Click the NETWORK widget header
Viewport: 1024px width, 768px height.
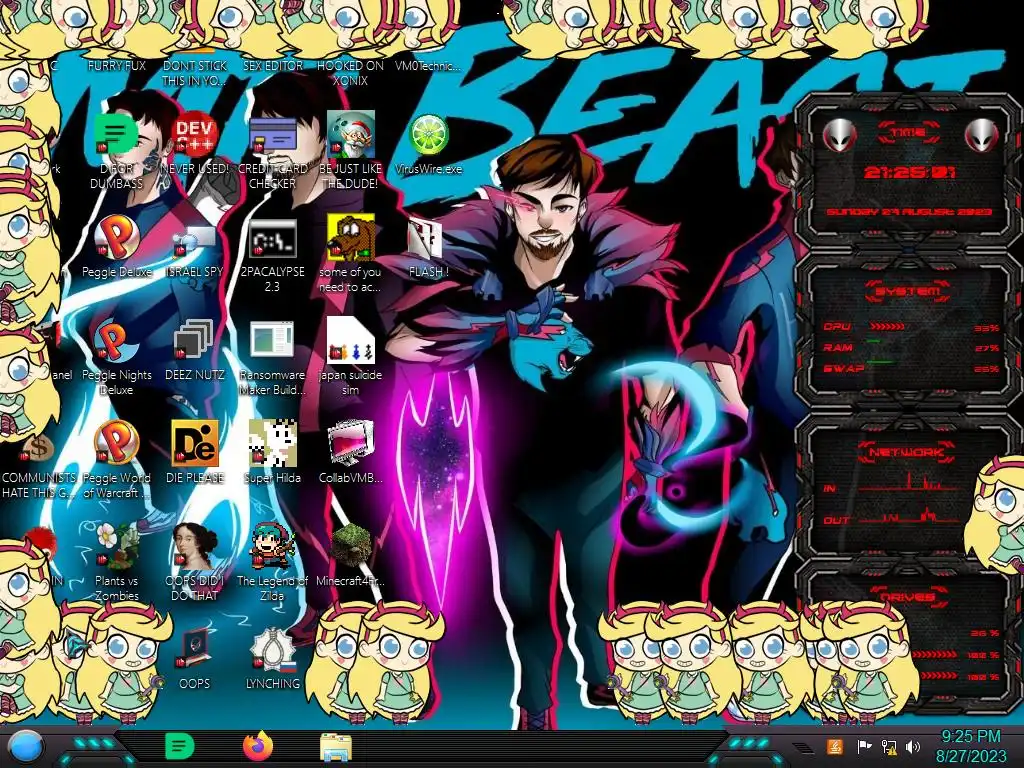pos(906,452)
